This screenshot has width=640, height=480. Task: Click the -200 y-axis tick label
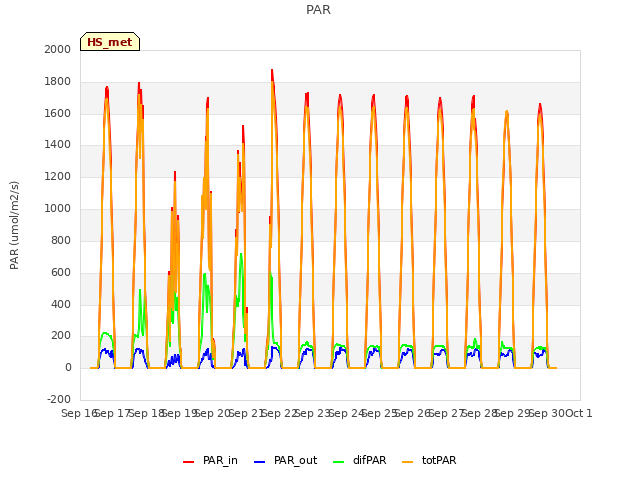click(x=59, y=399)
